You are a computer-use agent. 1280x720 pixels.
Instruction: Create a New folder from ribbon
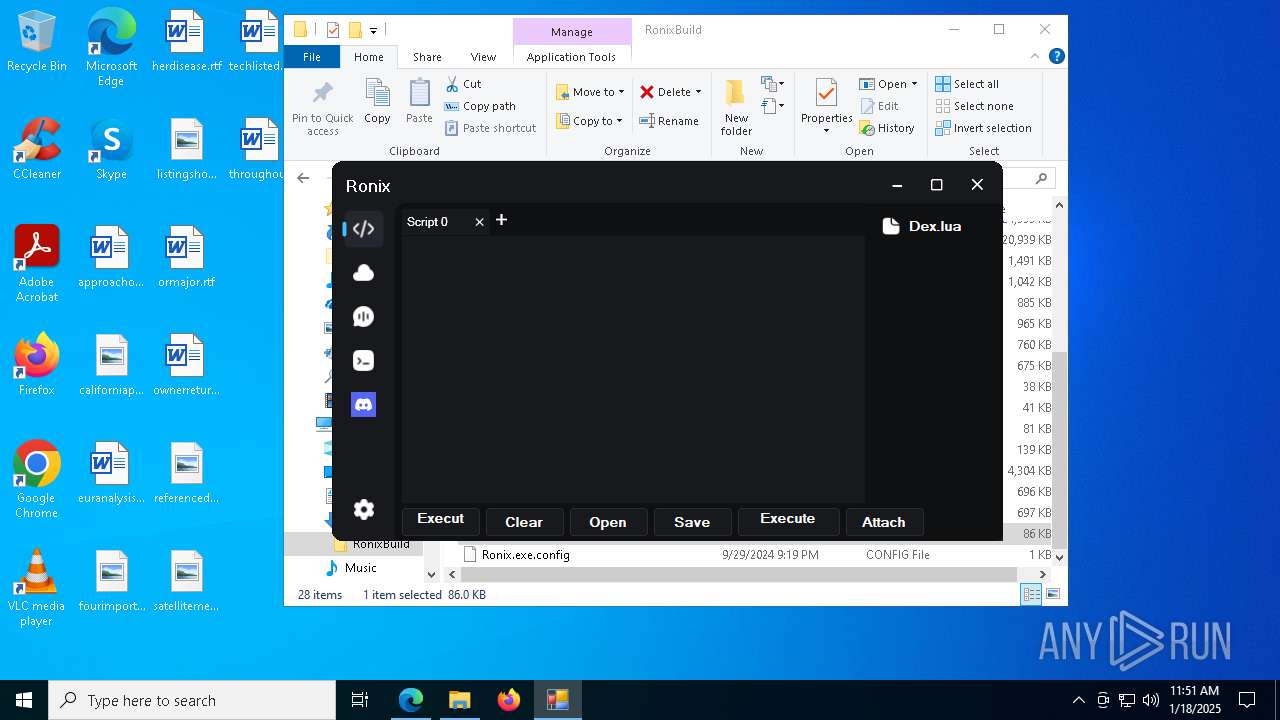(736, 107)
